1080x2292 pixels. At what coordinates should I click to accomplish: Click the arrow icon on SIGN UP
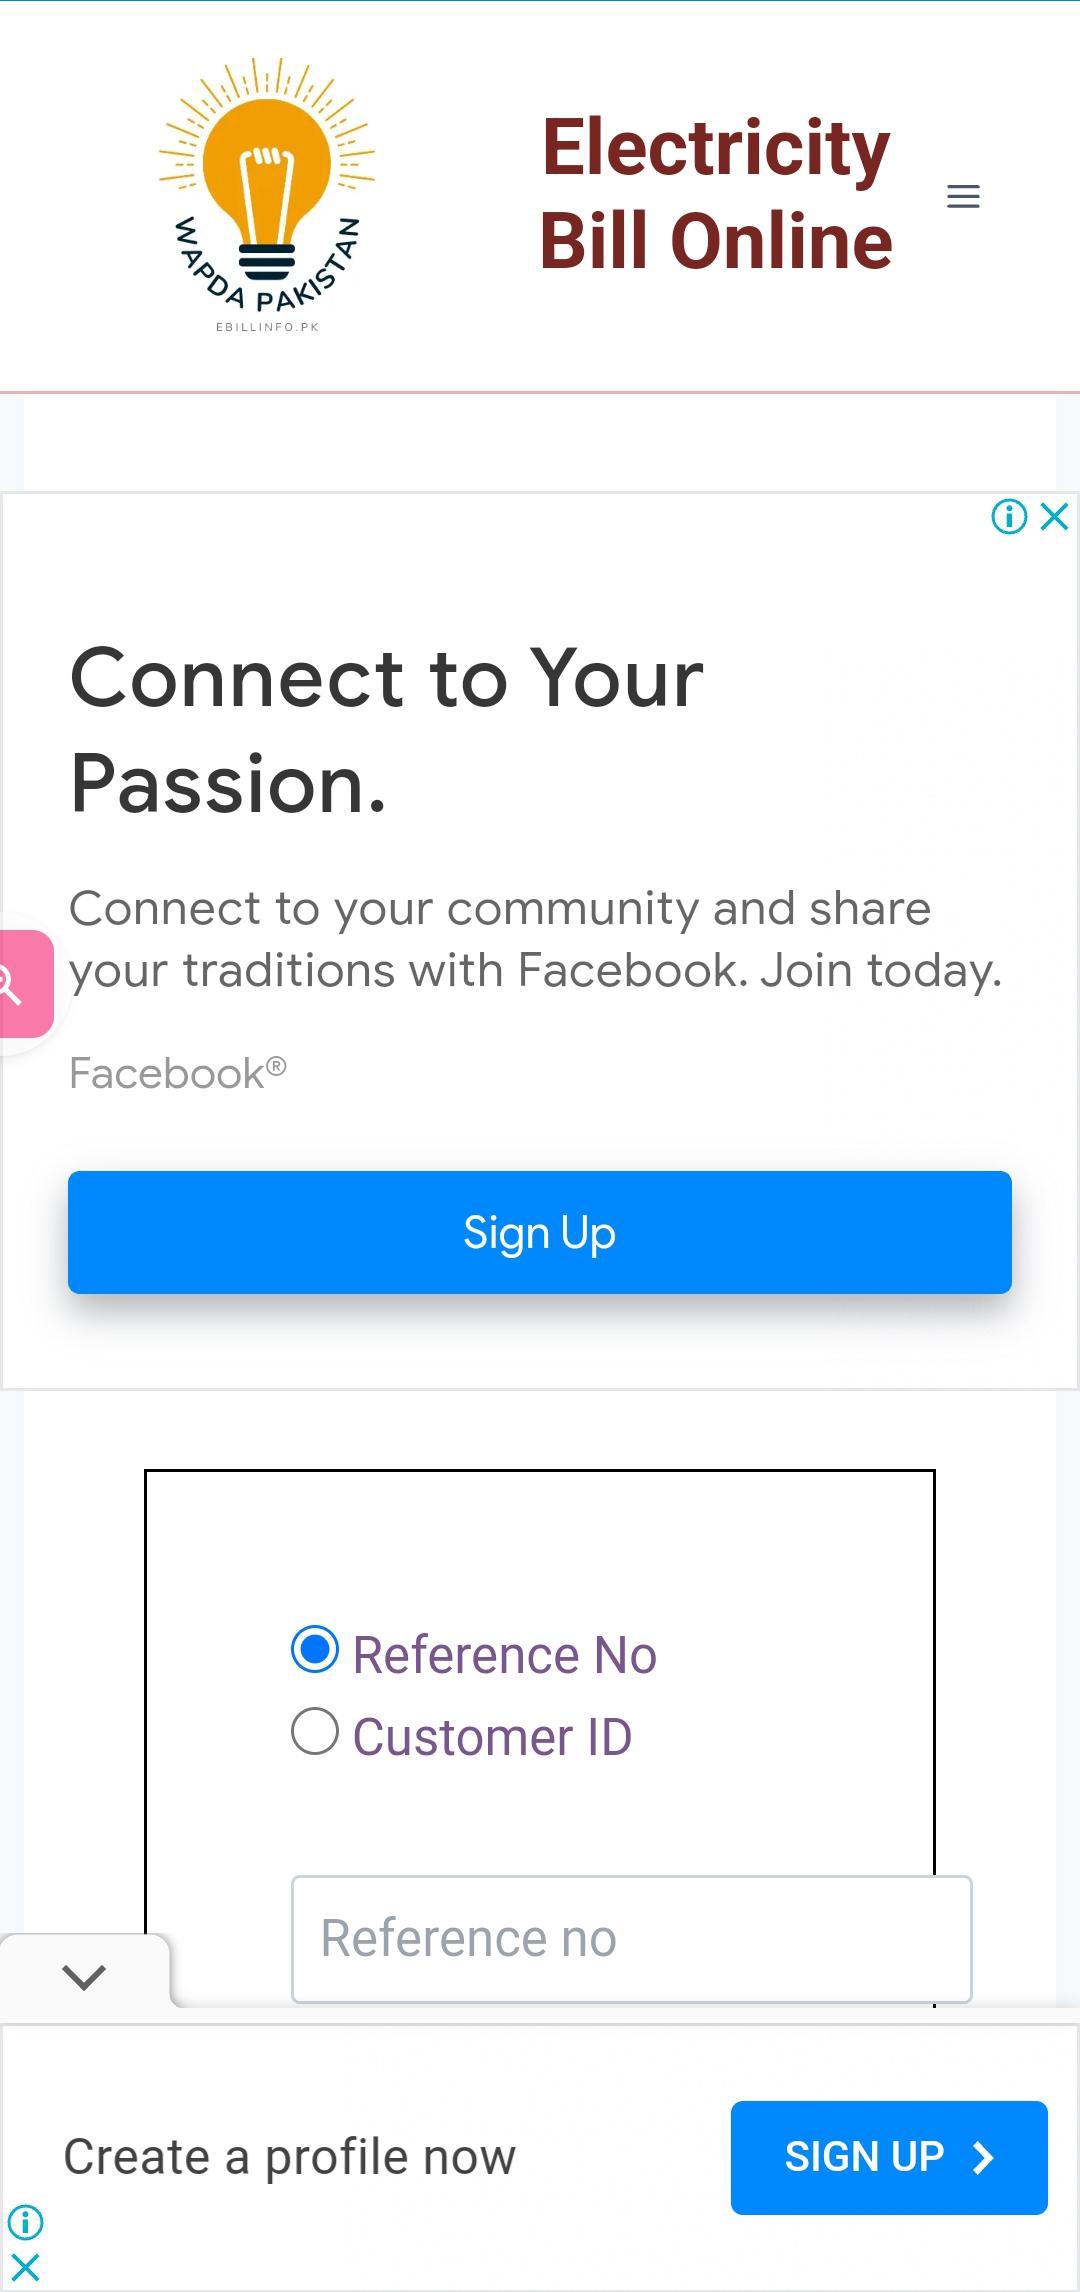[983, 2158]
